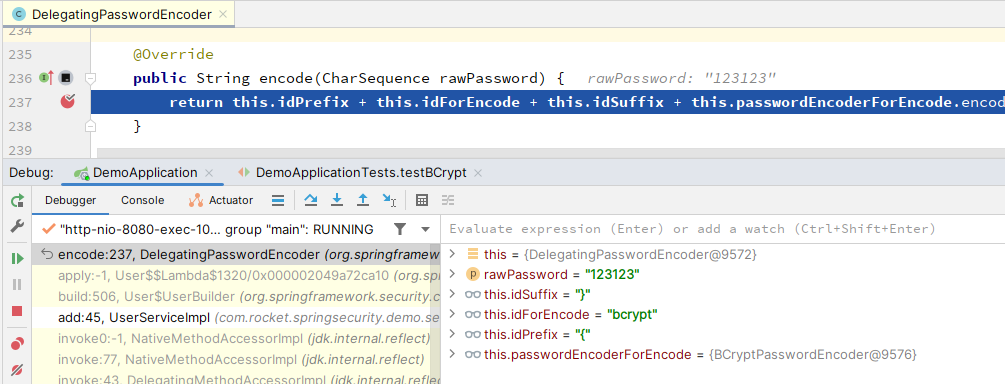1005x384 pixels.
Task: Select the invoke0:-1 NativeMethodAccessorImpl frame
Action: coord(236,338)
